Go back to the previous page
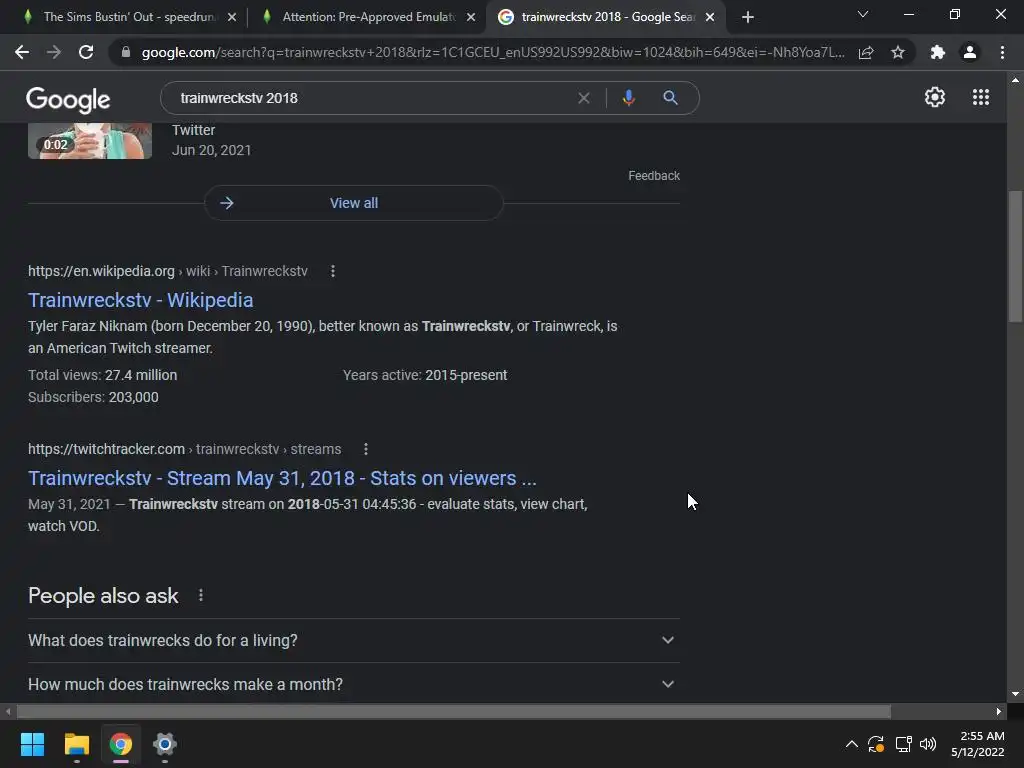 tap(22, 52)
